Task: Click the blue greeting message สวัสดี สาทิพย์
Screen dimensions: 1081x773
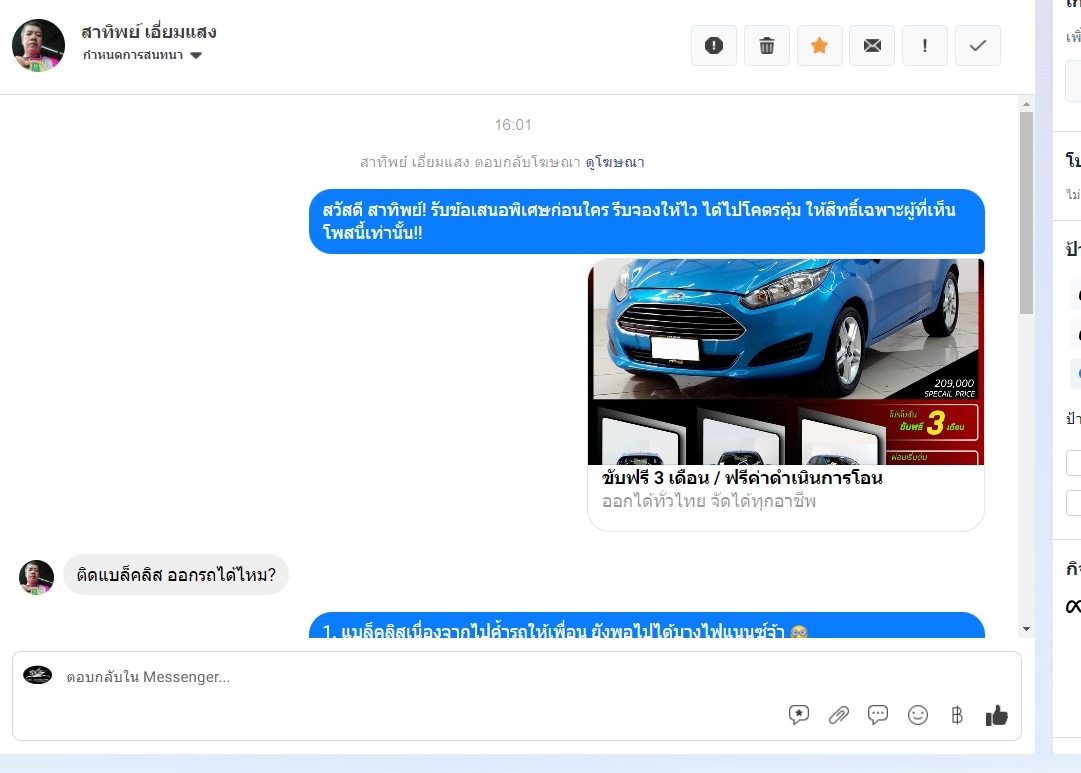Action: [x=647, y=221]
